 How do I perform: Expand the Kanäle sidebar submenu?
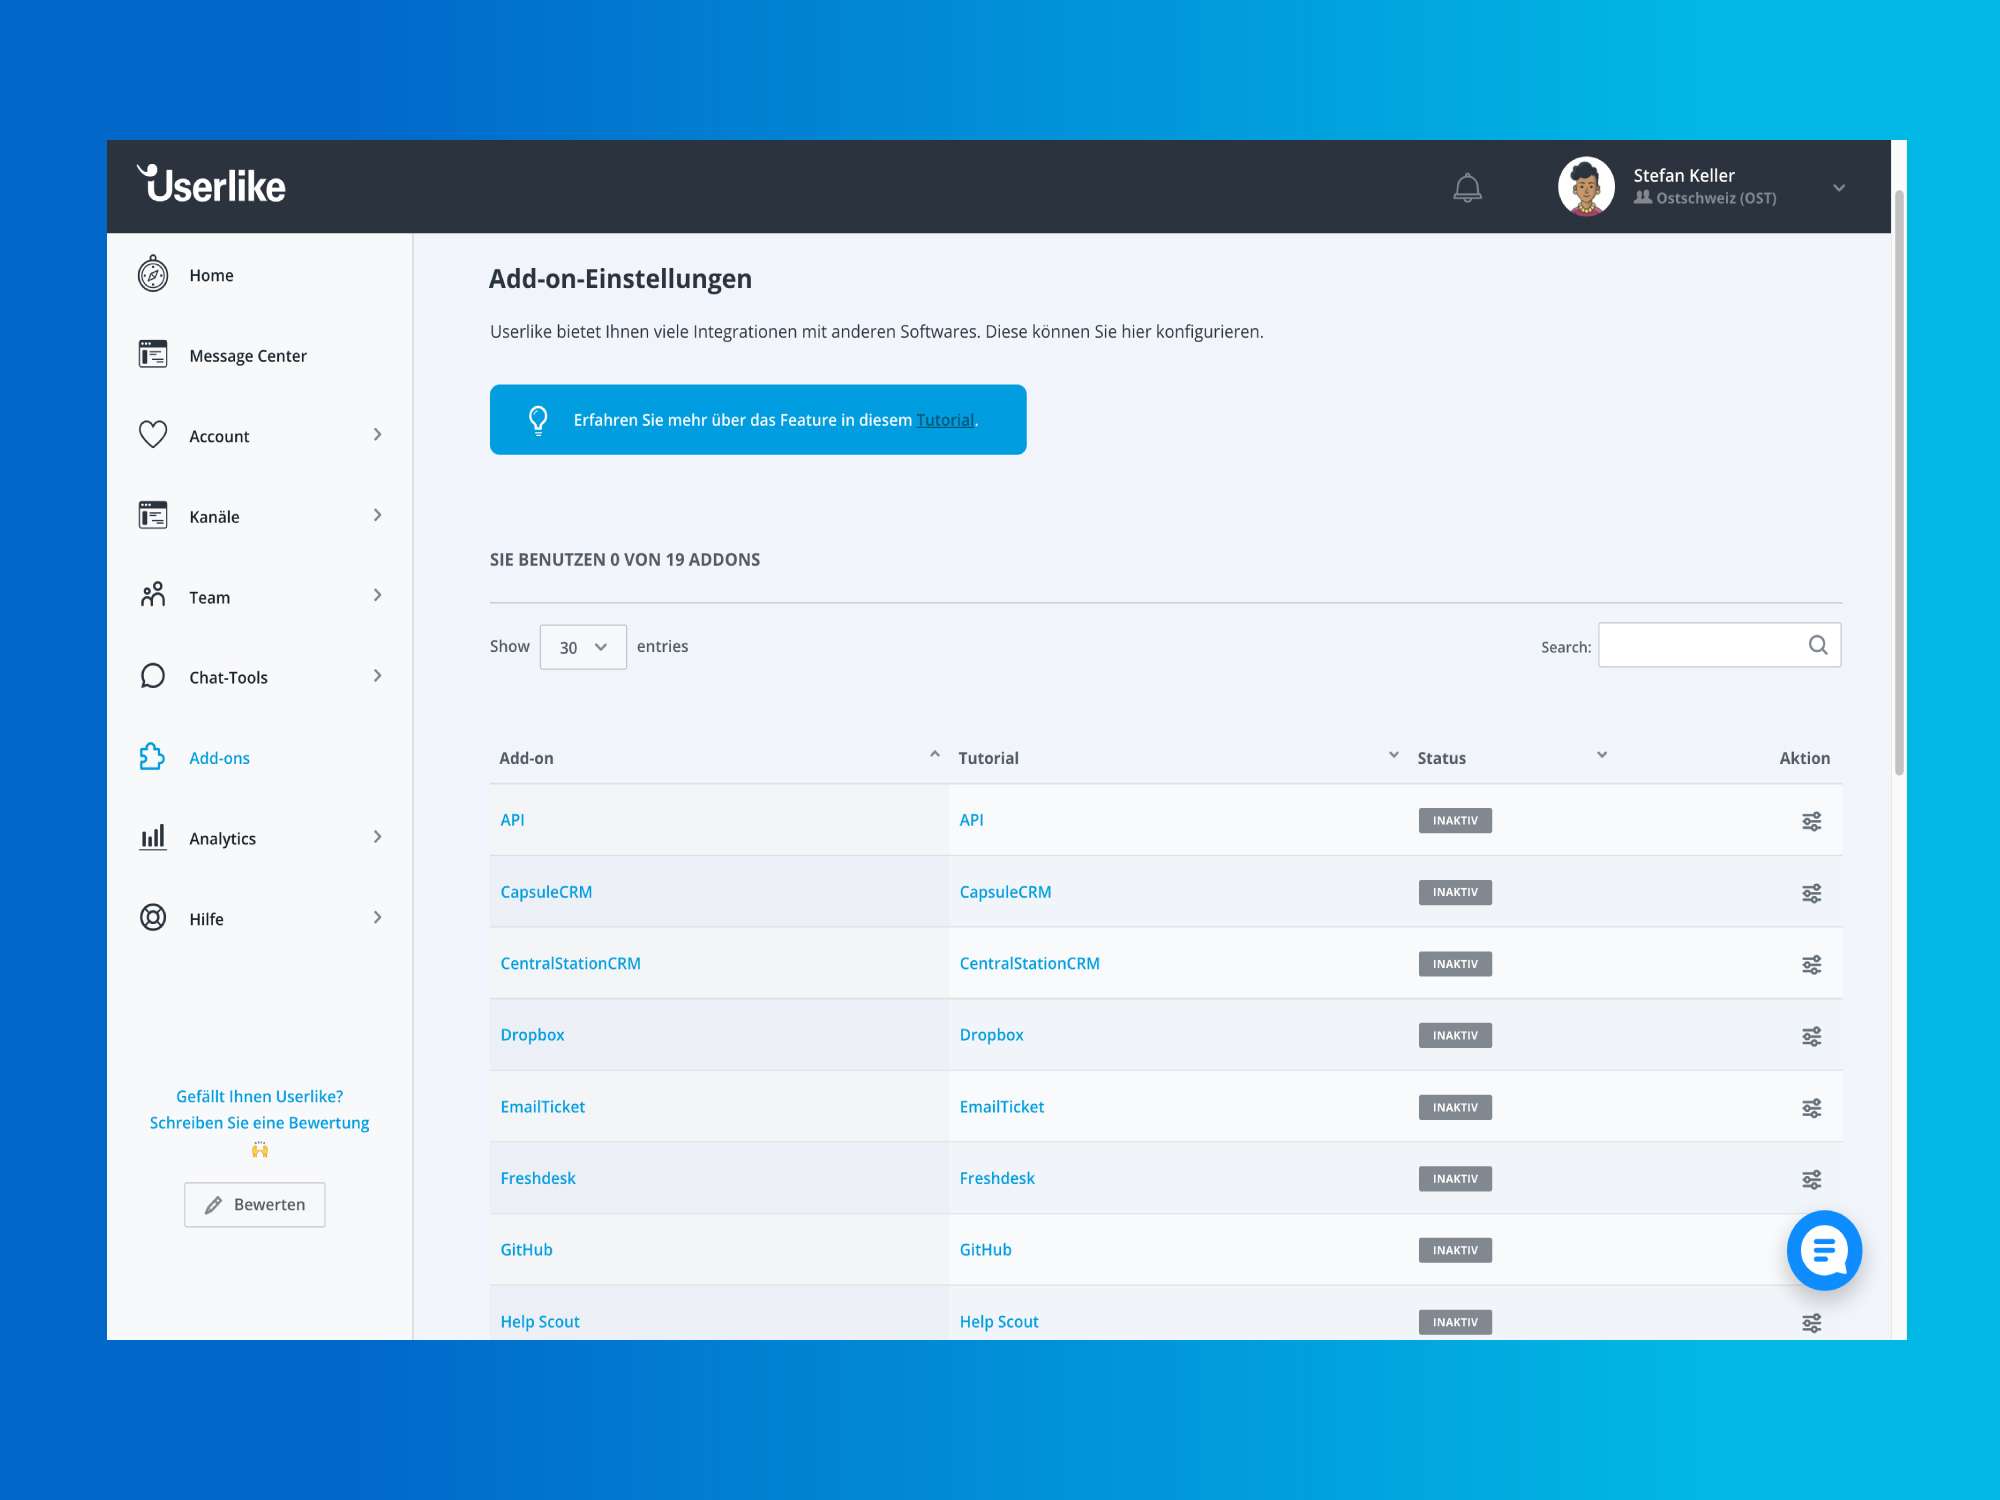377,515
